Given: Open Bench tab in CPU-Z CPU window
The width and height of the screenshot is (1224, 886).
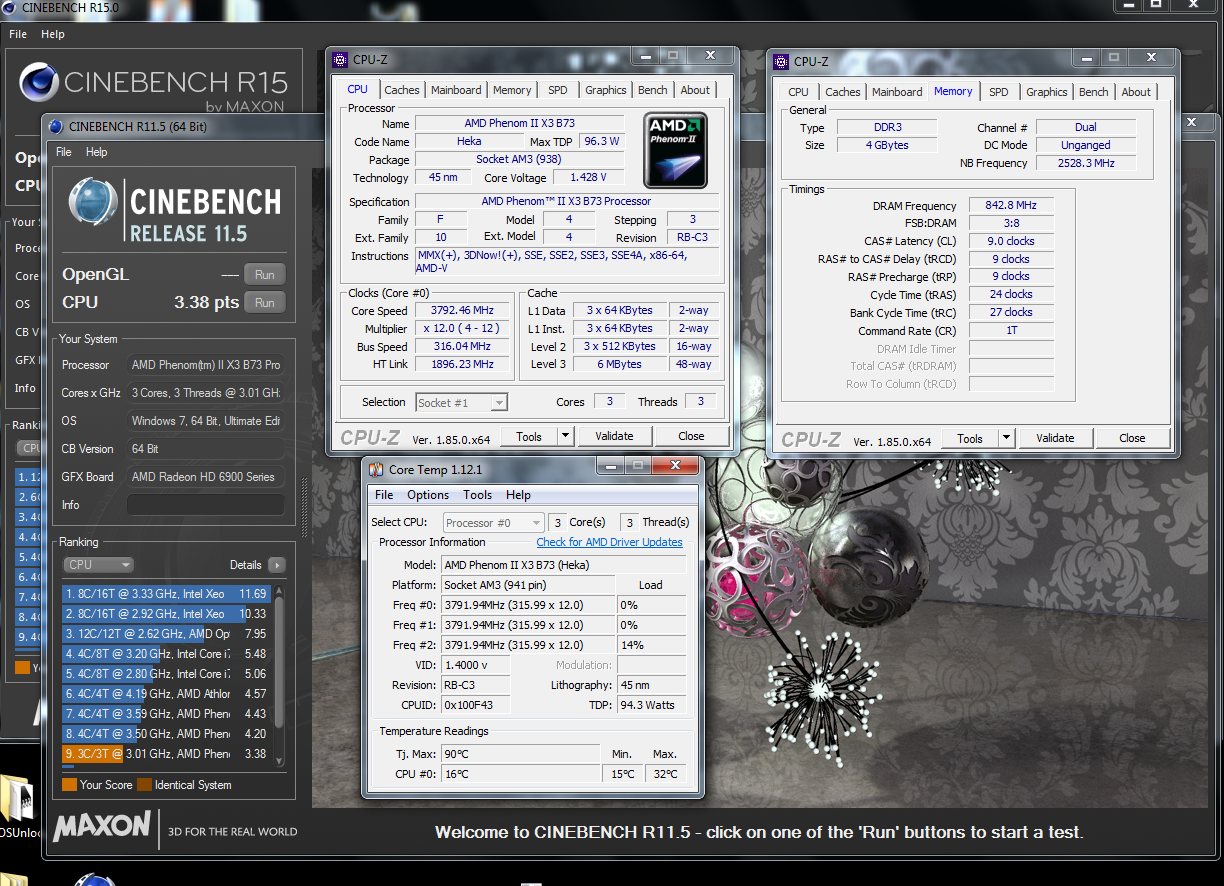Looking at the screenshot, I should [x=653, y=90].
